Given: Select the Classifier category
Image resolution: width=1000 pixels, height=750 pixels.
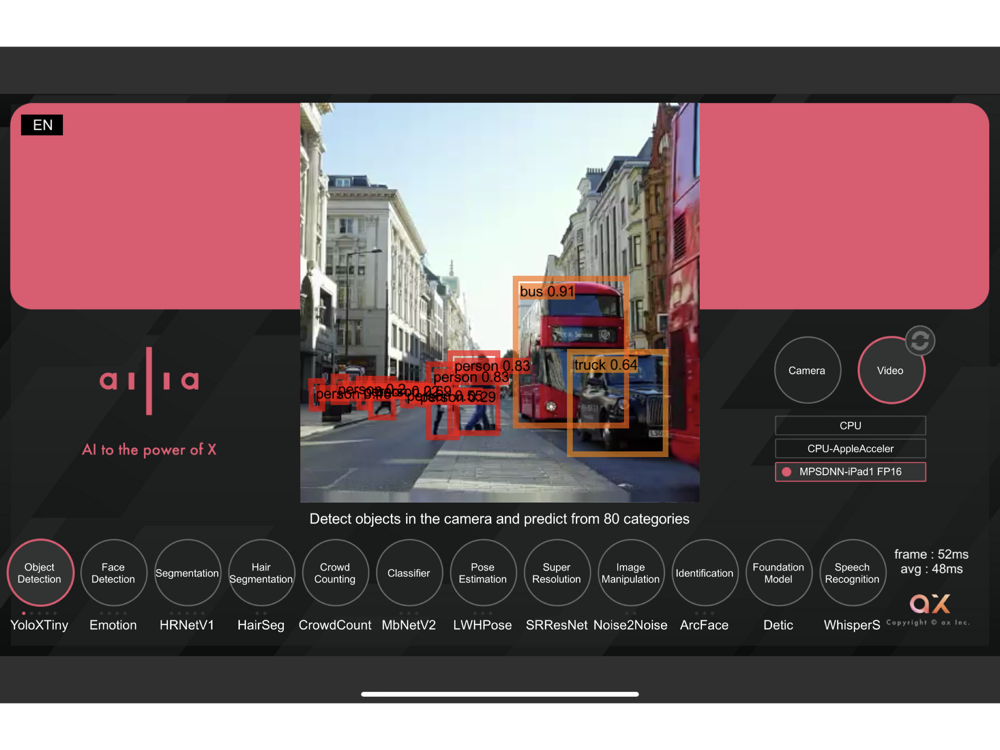Looking at the screenshot, I should [409, 573].
